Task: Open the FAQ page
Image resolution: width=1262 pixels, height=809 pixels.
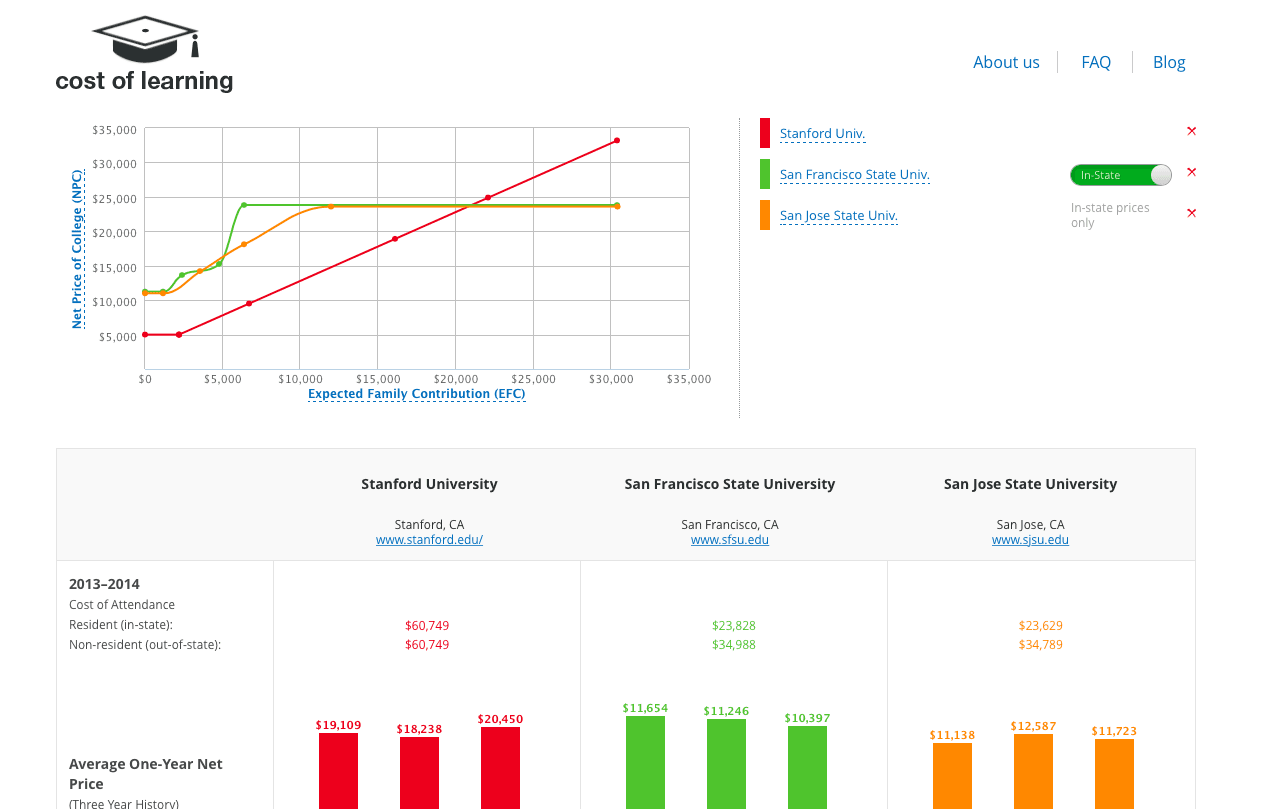Action: click(1096, 62)
